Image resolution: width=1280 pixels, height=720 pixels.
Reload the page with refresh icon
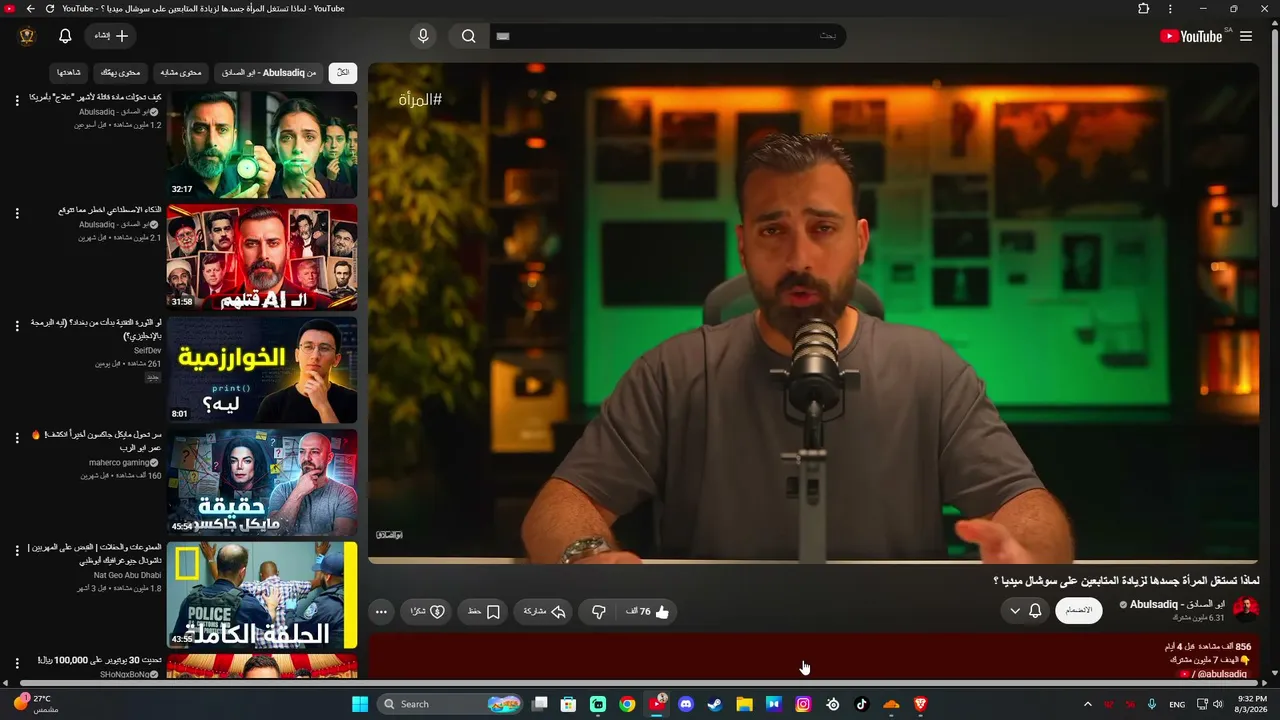(50, 9)
